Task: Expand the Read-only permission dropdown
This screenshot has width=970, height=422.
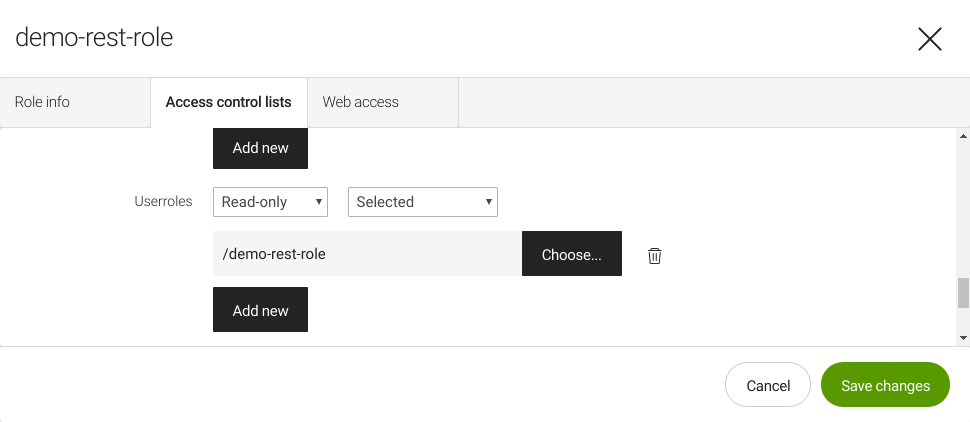Action: coord(271,202)
